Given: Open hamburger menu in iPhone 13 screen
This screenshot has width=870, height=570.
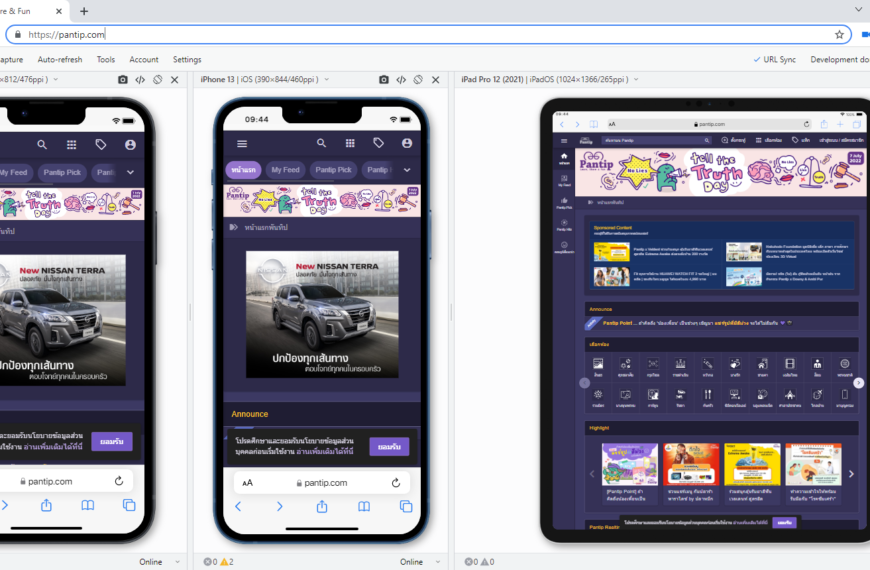Looking at the screenshot, I should [242, 143].
